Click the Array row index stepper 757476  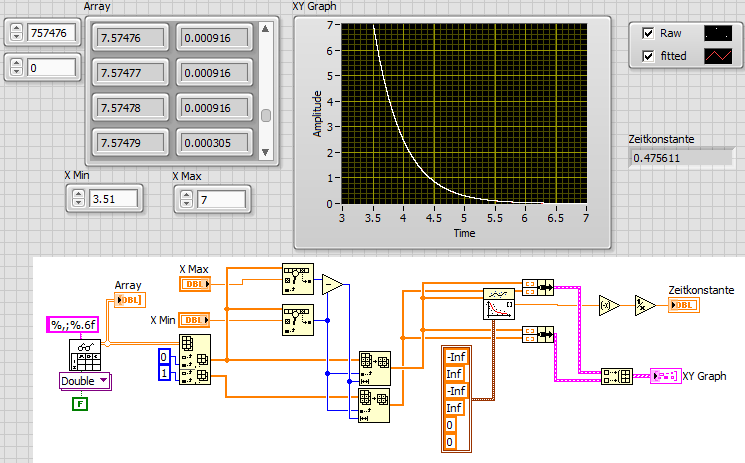(x=17, y=32)
